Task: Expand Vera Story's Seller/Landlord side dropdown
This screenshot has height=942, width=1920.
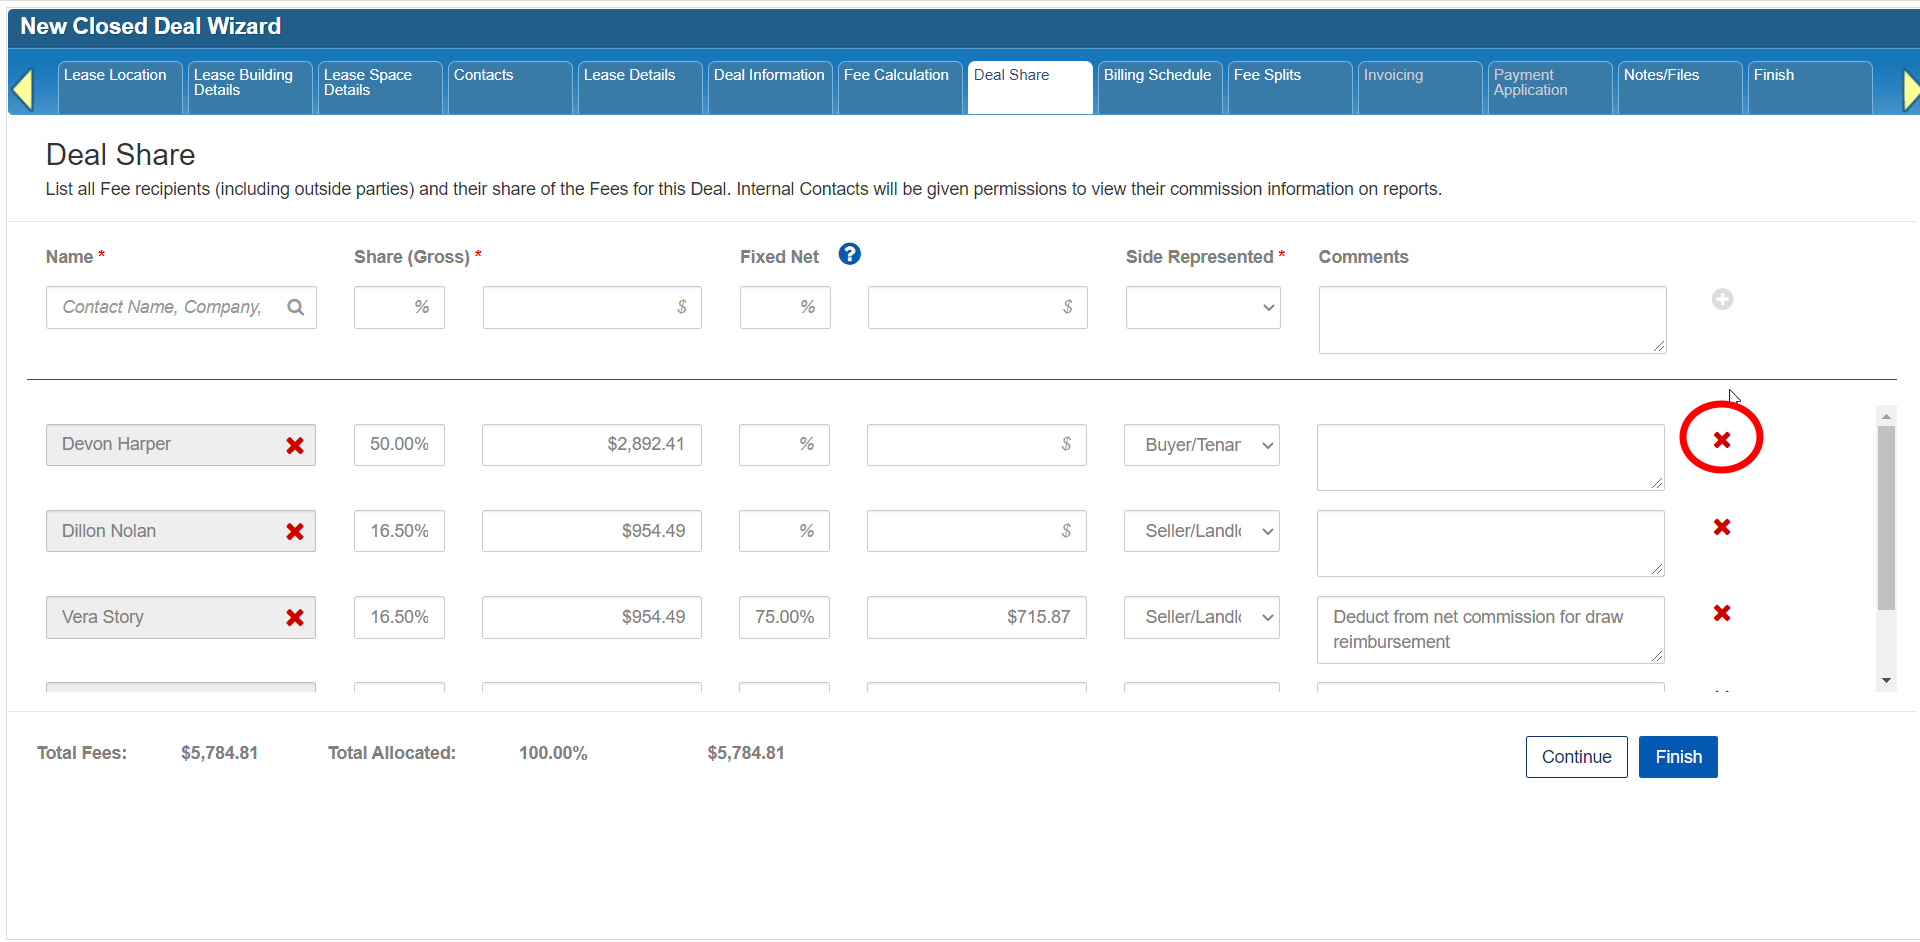Action: click(1201, 617)
